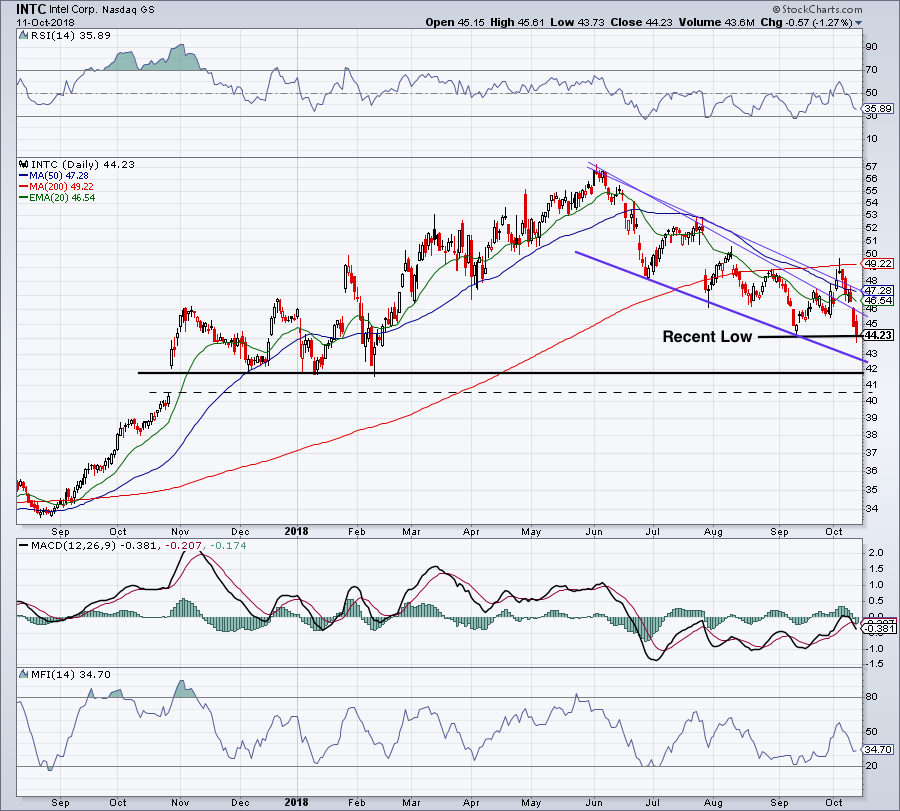
Task: Click the INTC ticker symbol title
Action: pos(31,9)
